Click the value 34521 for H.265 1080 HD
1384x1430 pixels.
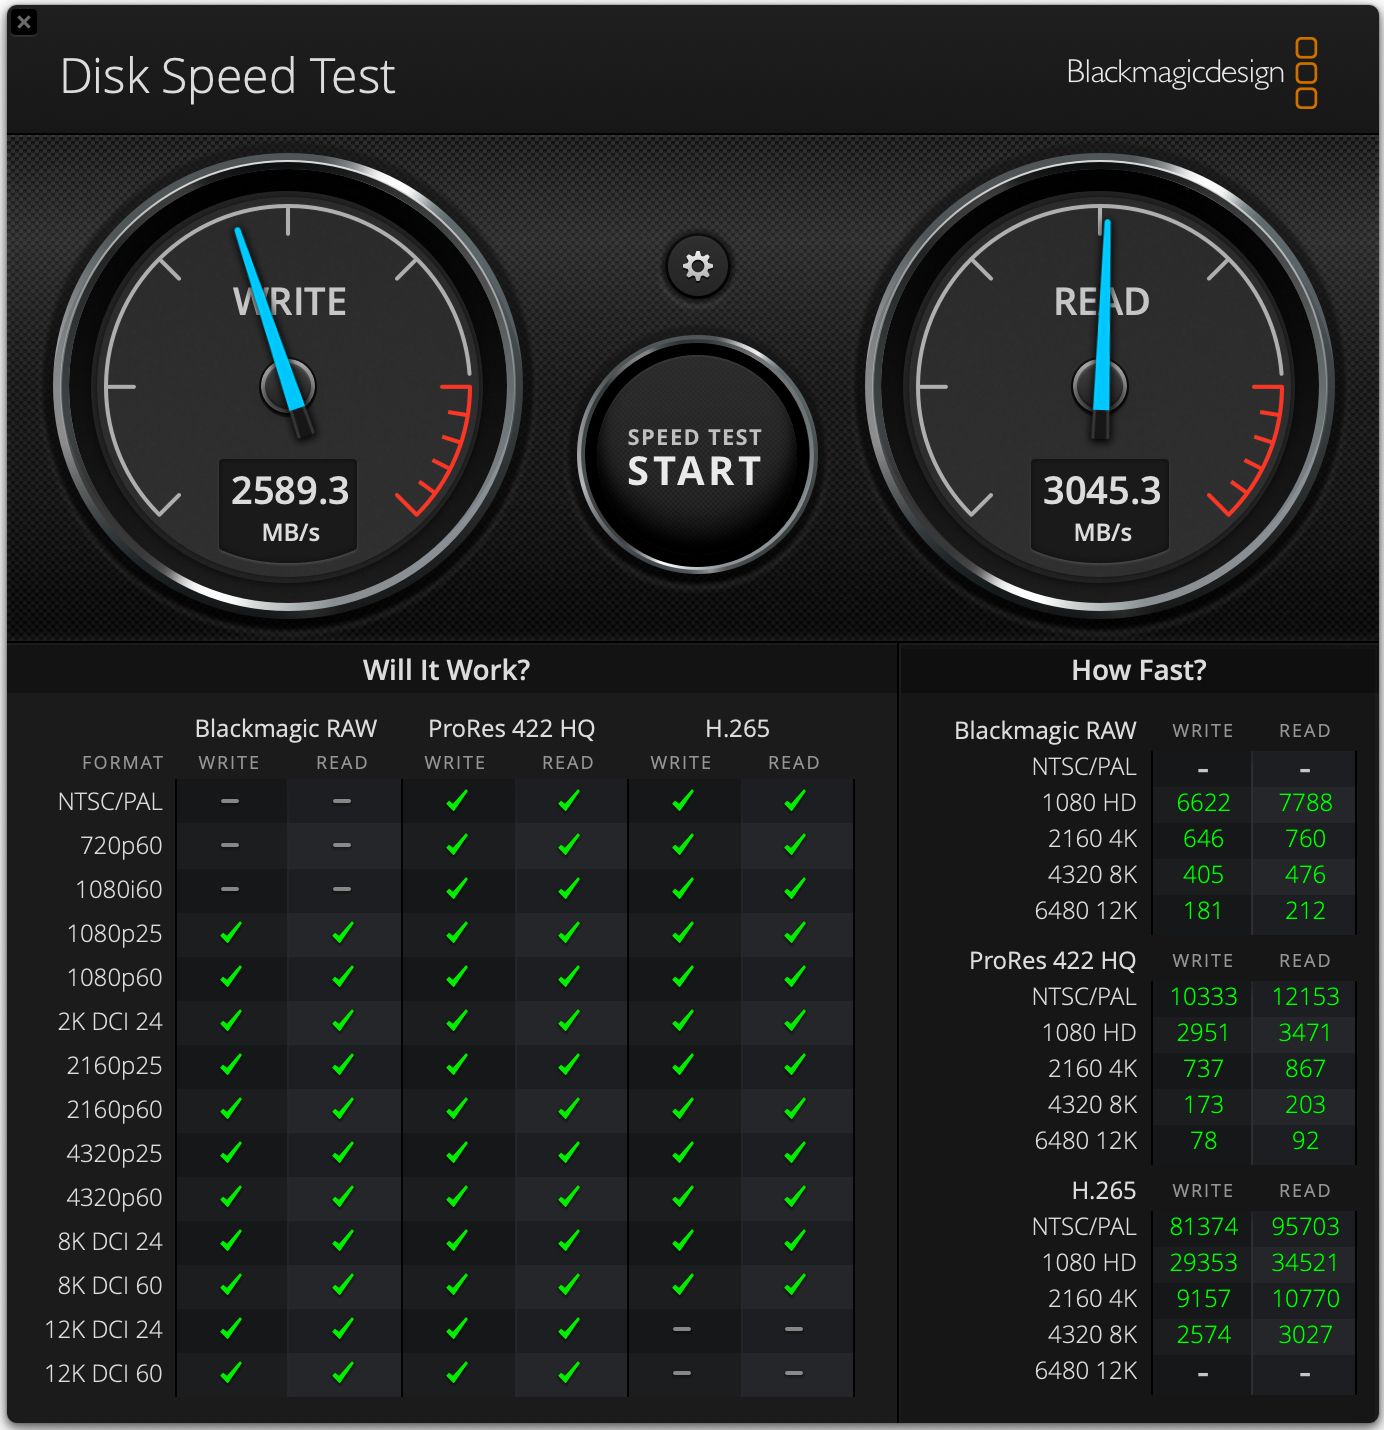(1305, 1263)
